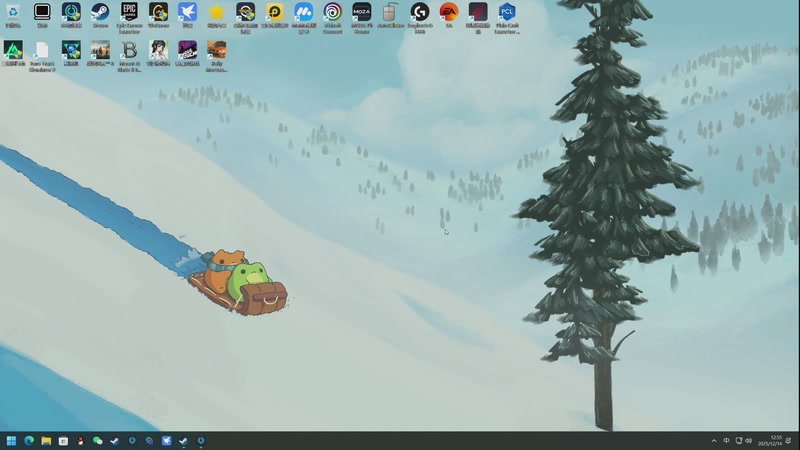
Task: Open the volume control in system tray
Action: 748,441
